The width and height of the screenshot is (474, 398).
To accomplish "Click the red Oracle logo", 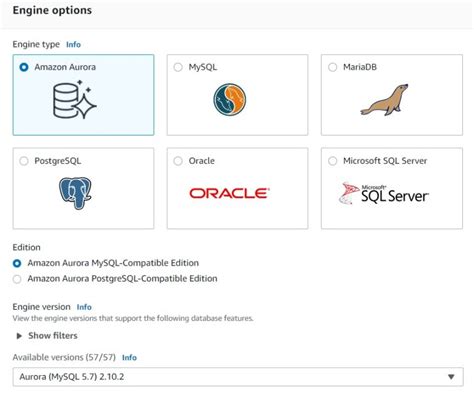I will tap(230, 193).
